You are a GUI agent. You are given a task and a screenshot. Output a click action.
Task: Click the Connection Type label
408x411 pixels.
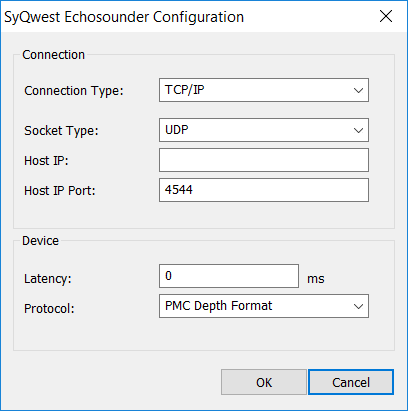click(x=74, y=91)
